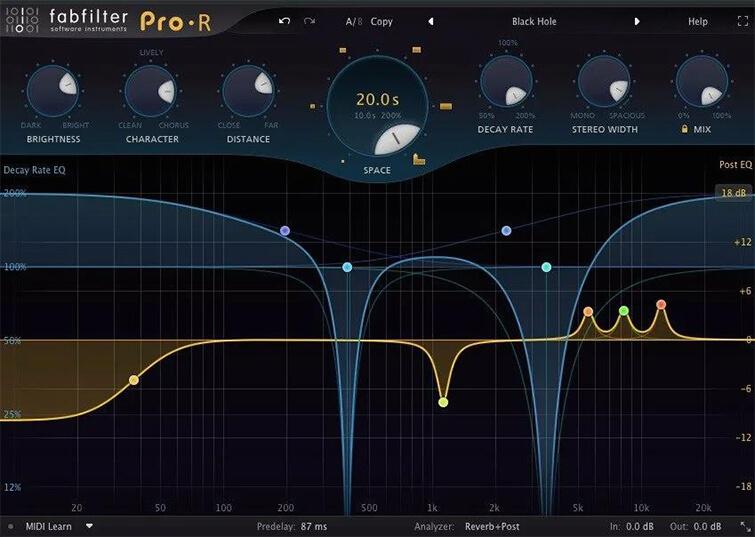755x537 pixels.
Task: Click the Predelay 87 ms value
Action: click(x=314, y=526)
